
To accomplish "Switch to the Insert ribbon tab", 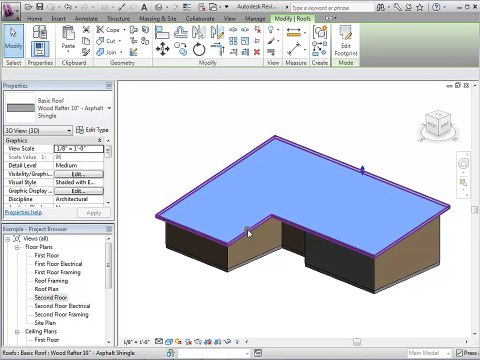I will 59,19.
